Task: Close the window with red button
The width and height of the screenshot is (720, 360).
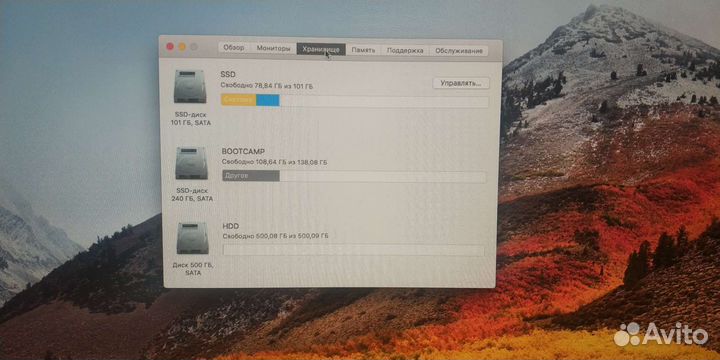Action: (170, 46)
